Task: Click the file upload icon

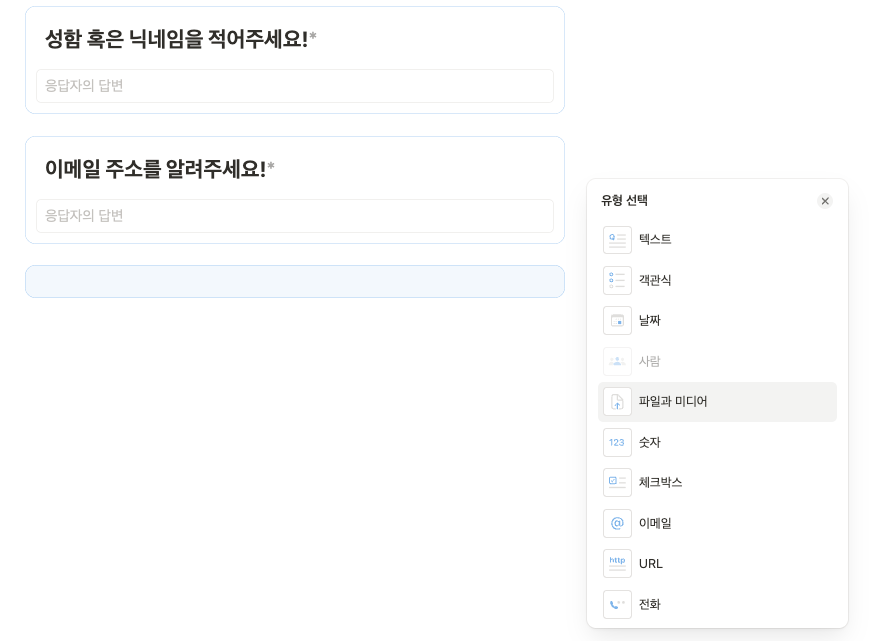Action: [x=617, y=402]
